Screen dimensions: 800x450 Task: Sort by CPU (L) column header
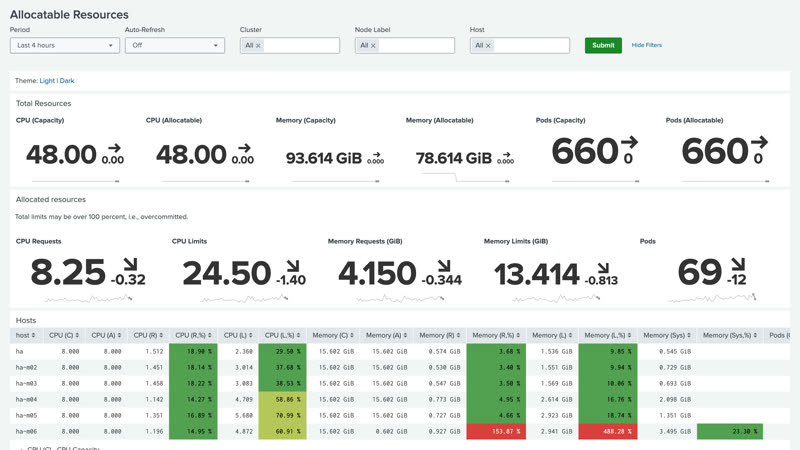tap(238, 335)
